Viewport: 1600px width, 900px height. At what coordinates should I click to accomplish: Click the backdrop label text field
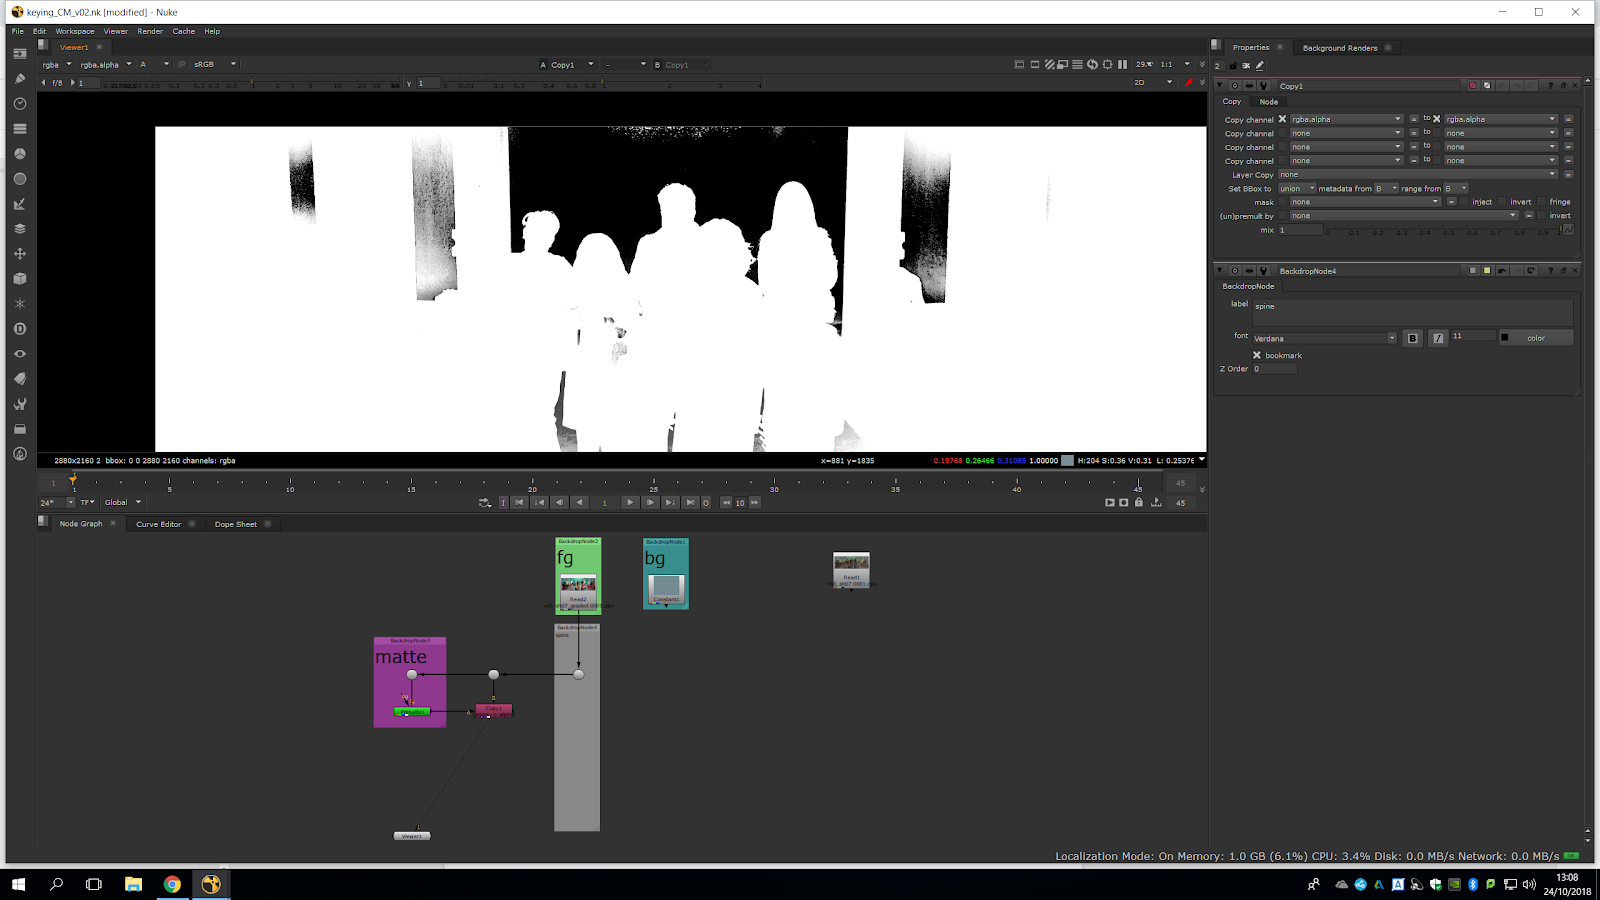tap(1412, 311)
